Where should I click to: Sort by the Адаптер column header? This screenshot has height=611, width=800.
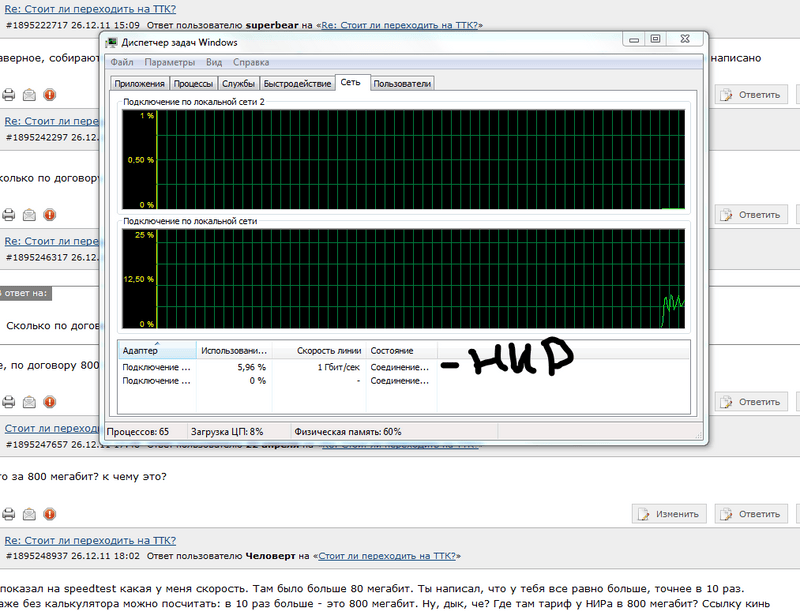click(x=157, y=350)
